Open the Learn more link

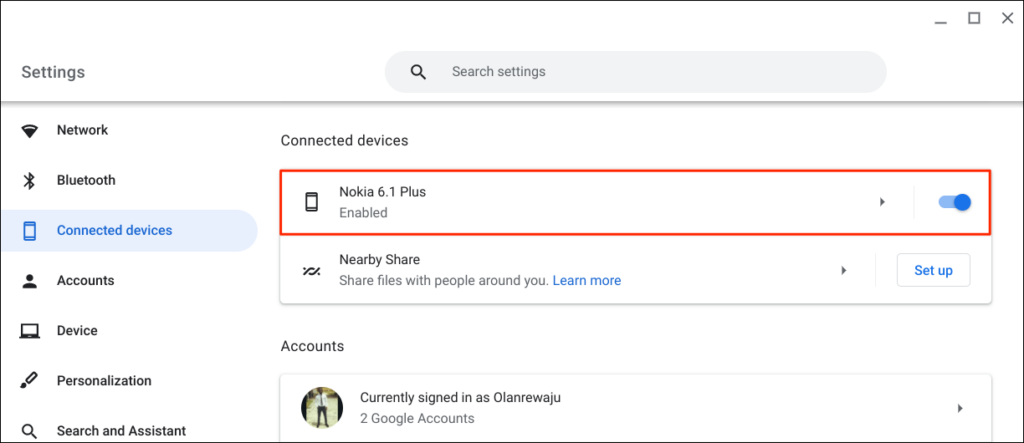(x=587, y=281)
